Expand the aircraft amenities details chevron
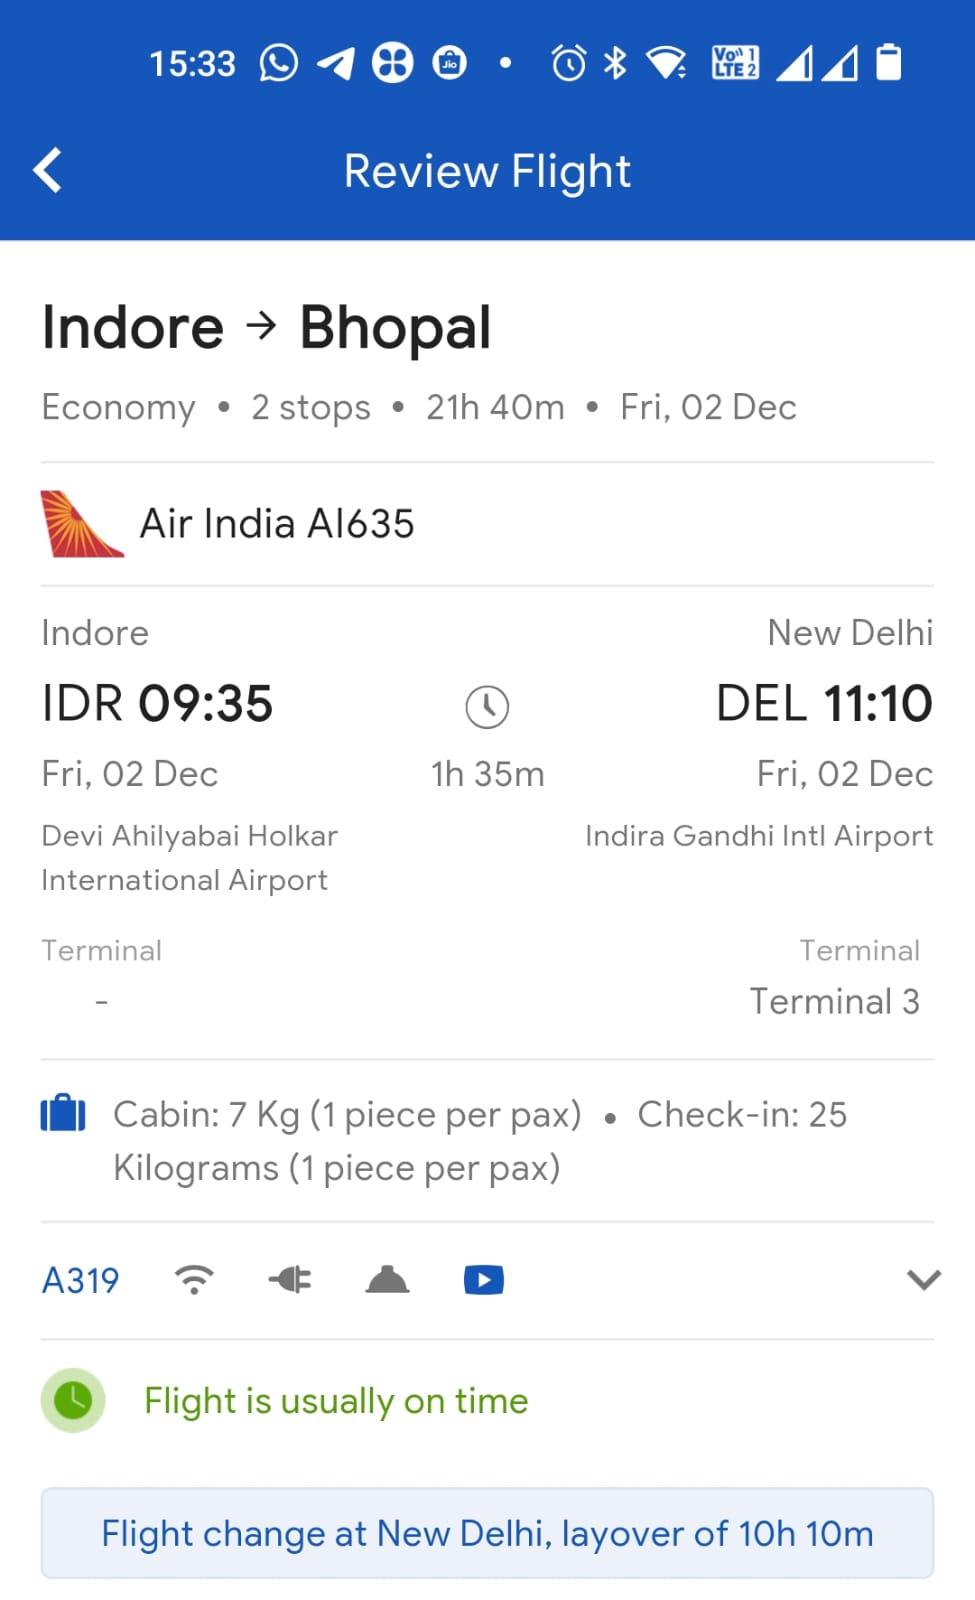The height and width of the screenshot is (1600, 975). click(923, 1280)
